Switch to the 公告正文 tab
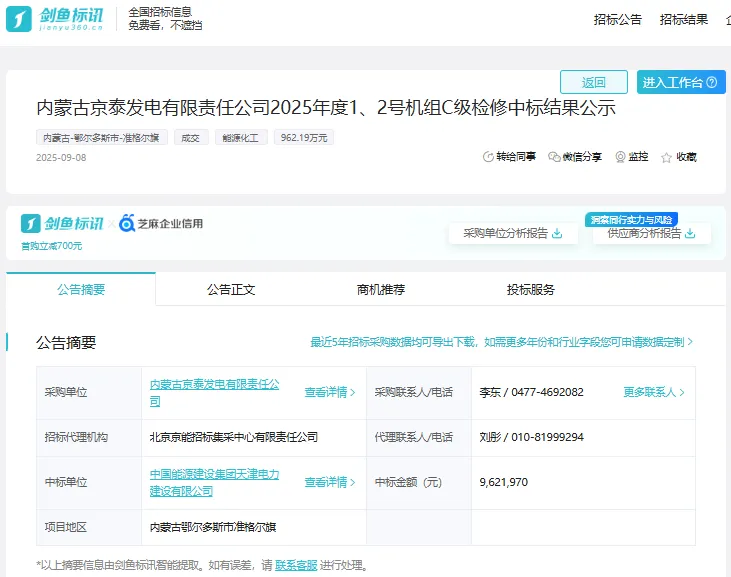 231,289
